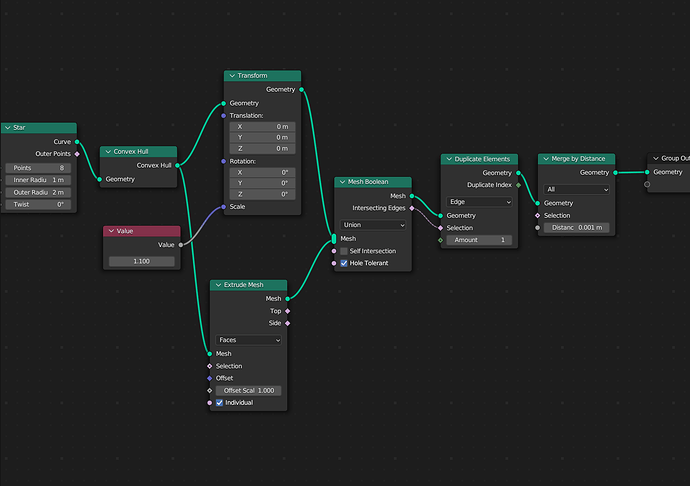Click the Translation X field in Transform

point(262,127)
